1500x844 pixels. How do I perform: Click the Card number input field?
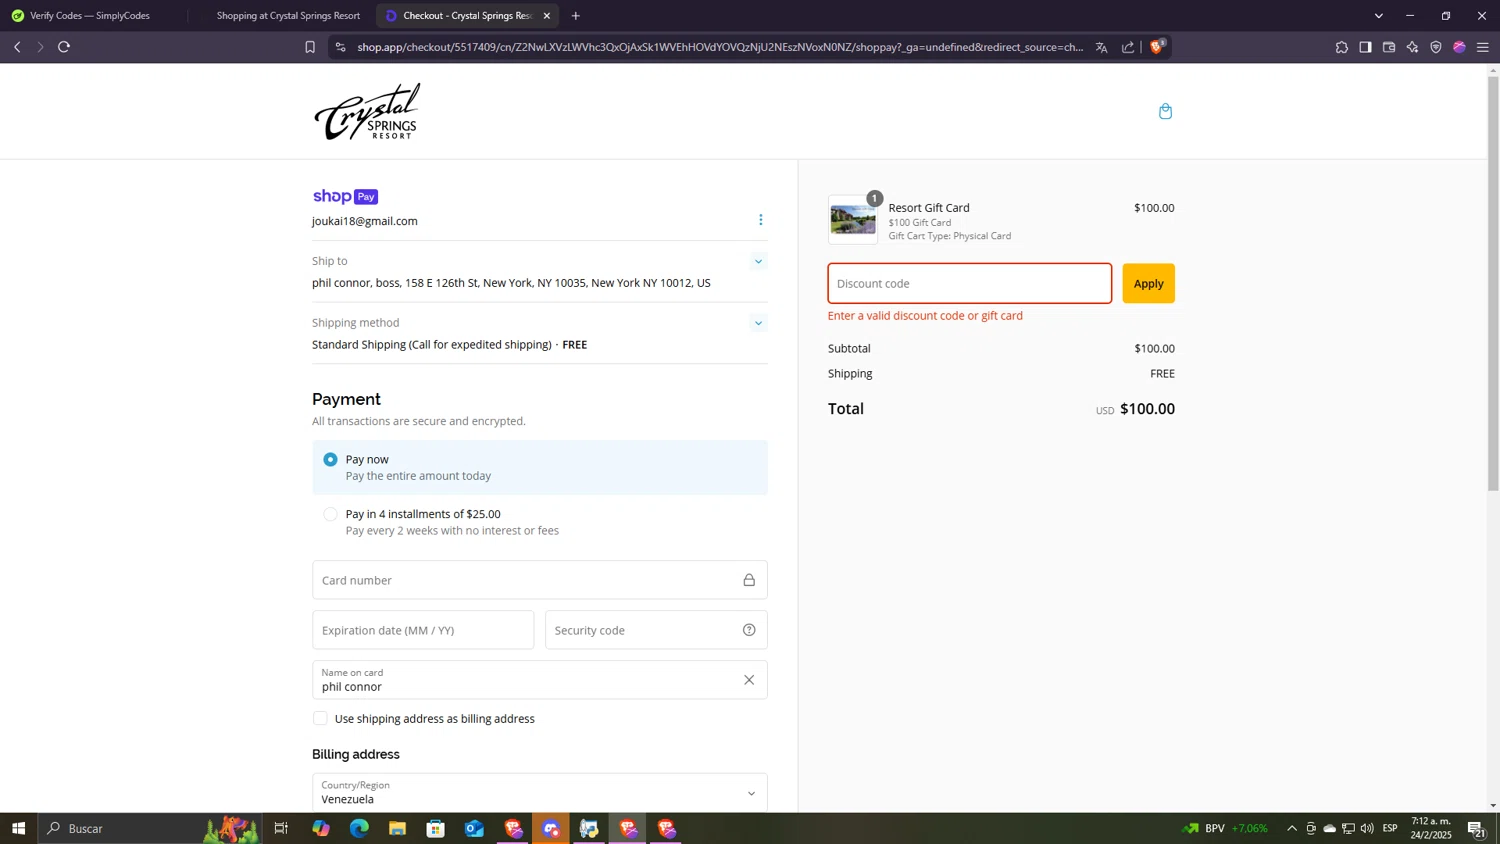coord(540,580)
